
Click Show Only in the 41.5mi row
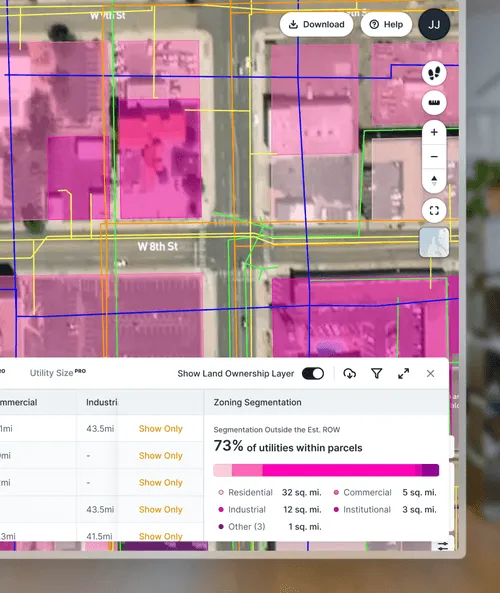[161, 536]
